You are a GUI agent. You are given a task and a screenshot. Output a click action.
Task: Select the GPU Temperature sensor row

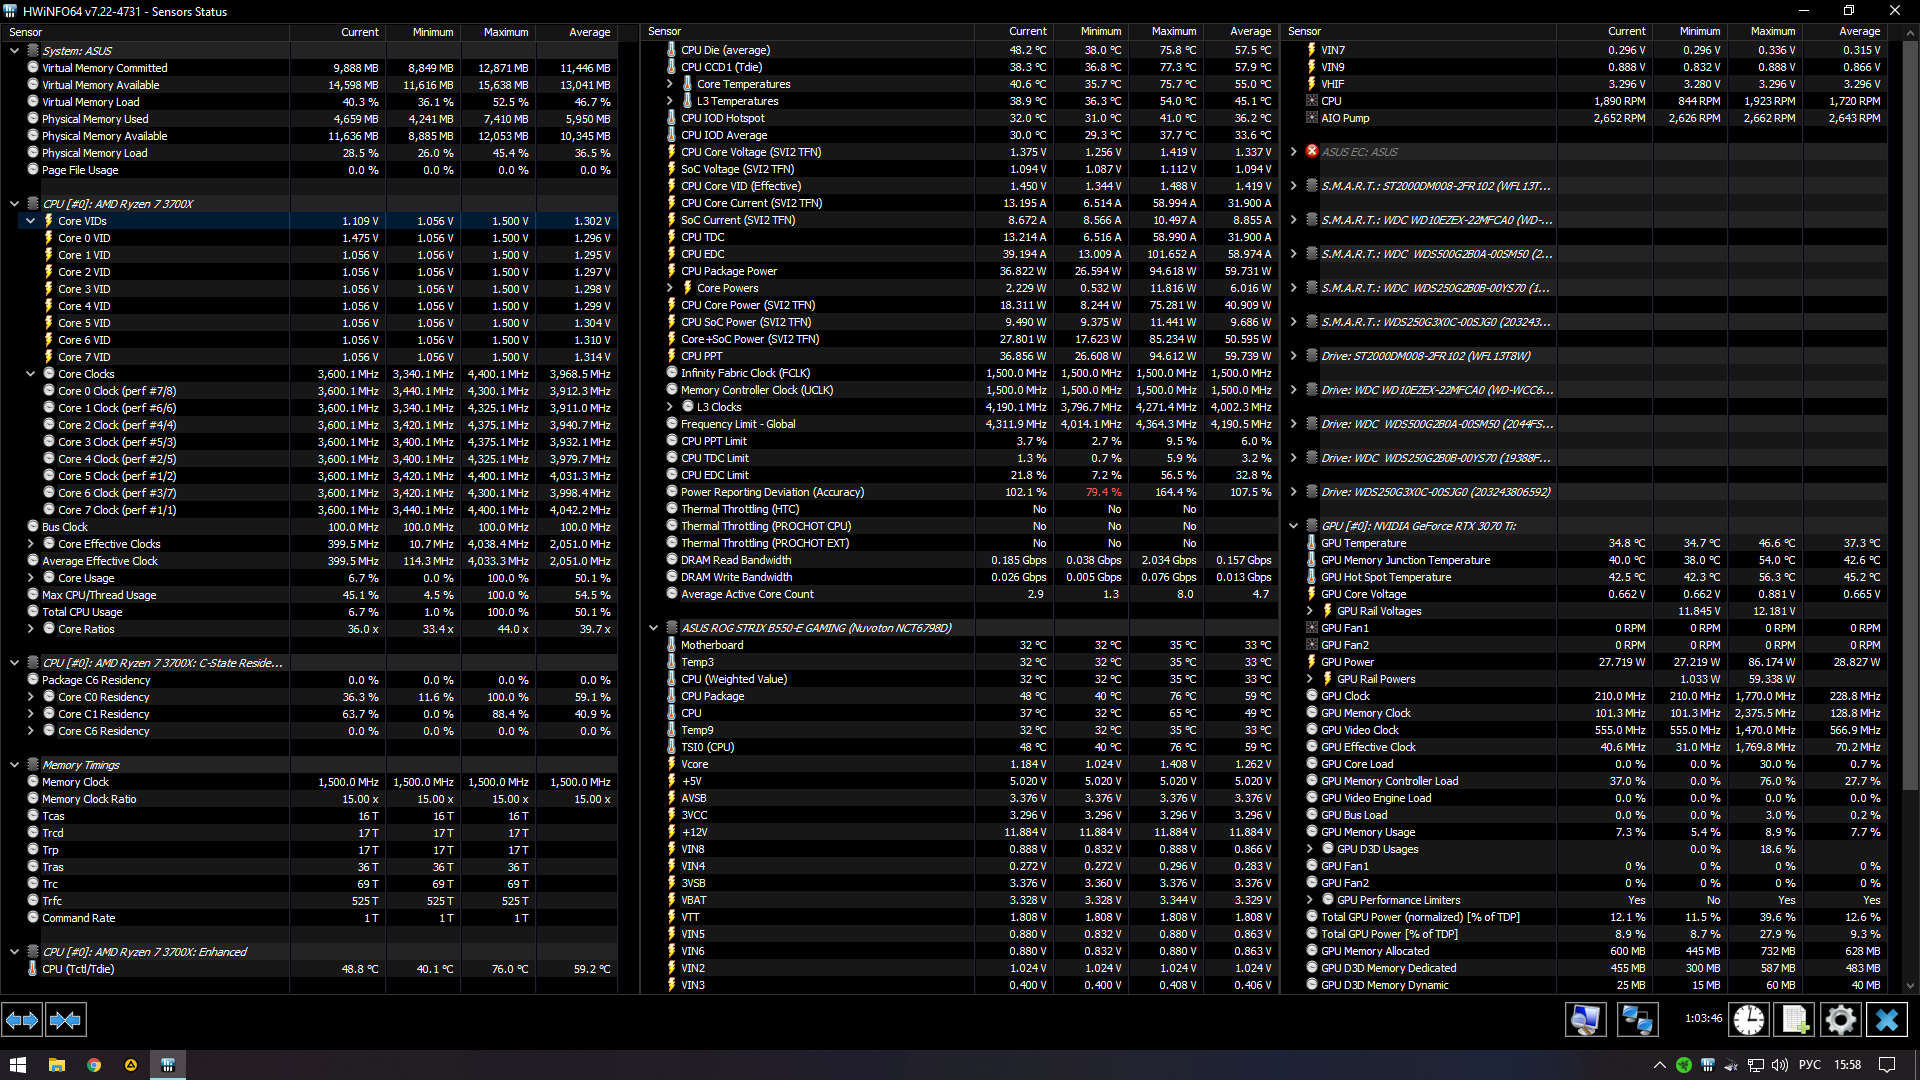coord(1363,543)
